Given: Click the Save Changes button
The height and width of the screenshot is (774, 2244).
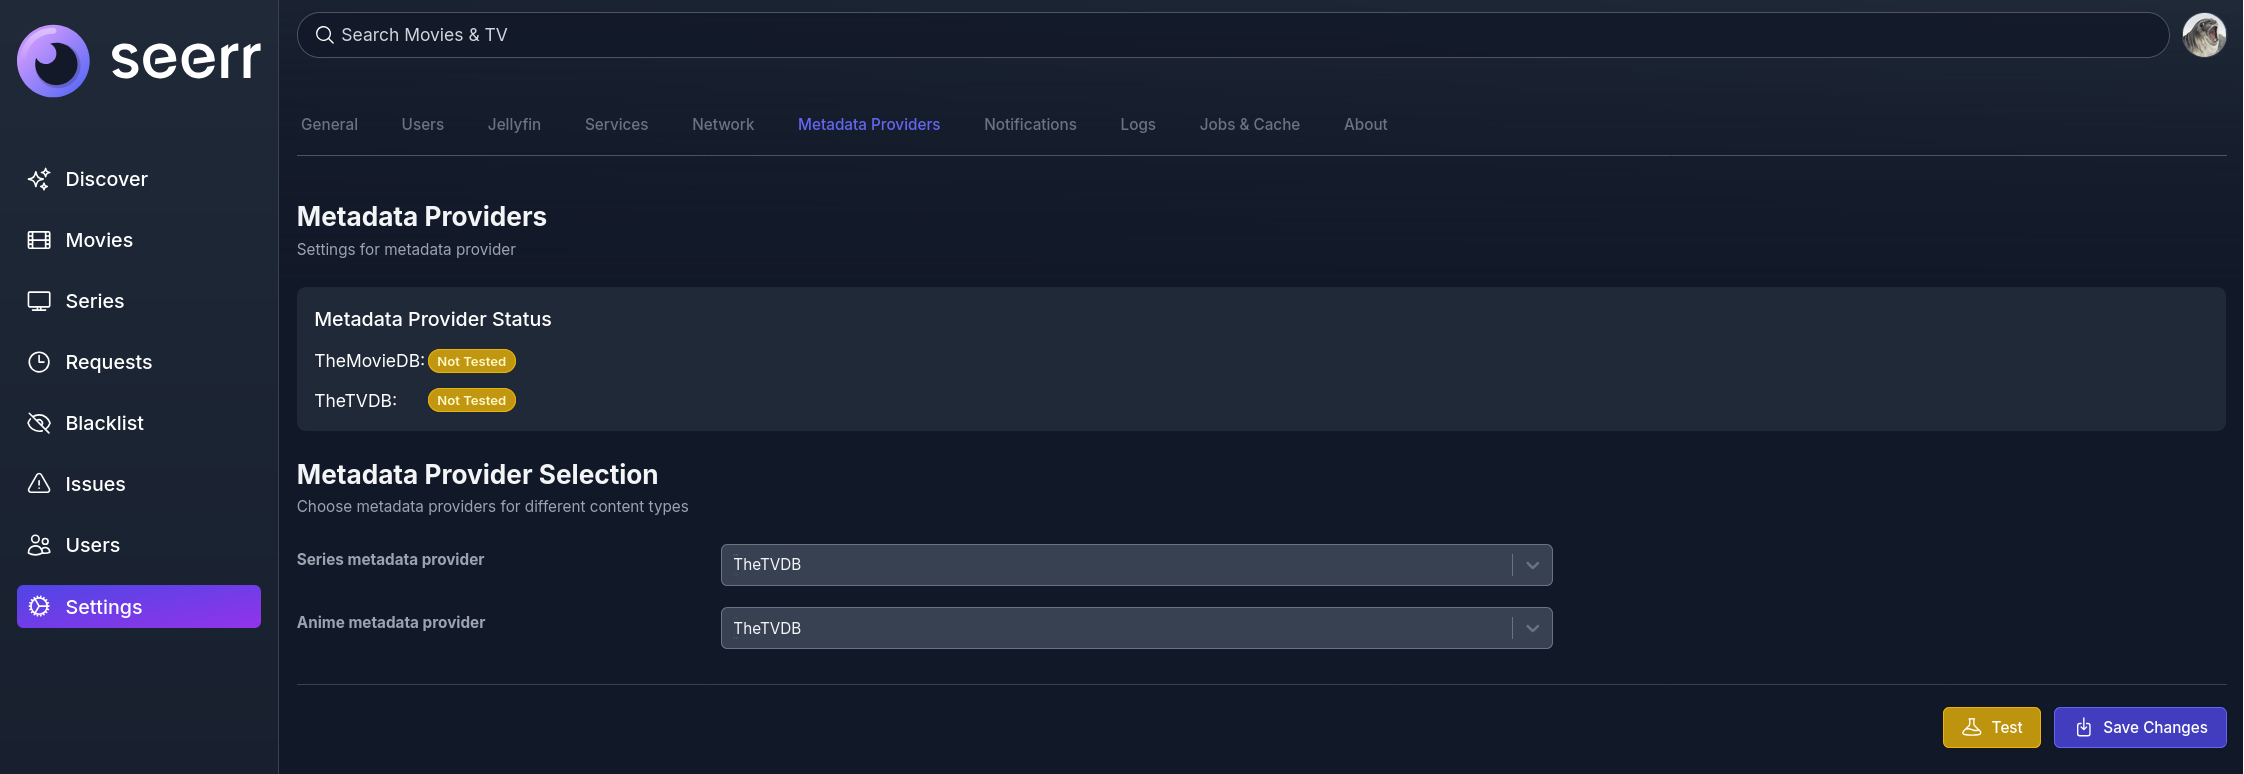Looking at the screenshot, I should pyautogui.click(x=2140, y=728).
